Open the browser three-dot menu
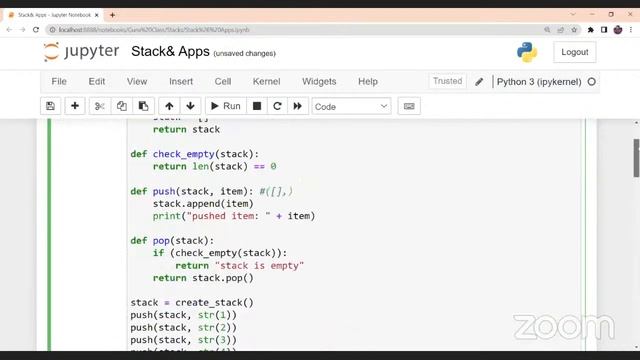Screen dimensions: 640x360 631,30
